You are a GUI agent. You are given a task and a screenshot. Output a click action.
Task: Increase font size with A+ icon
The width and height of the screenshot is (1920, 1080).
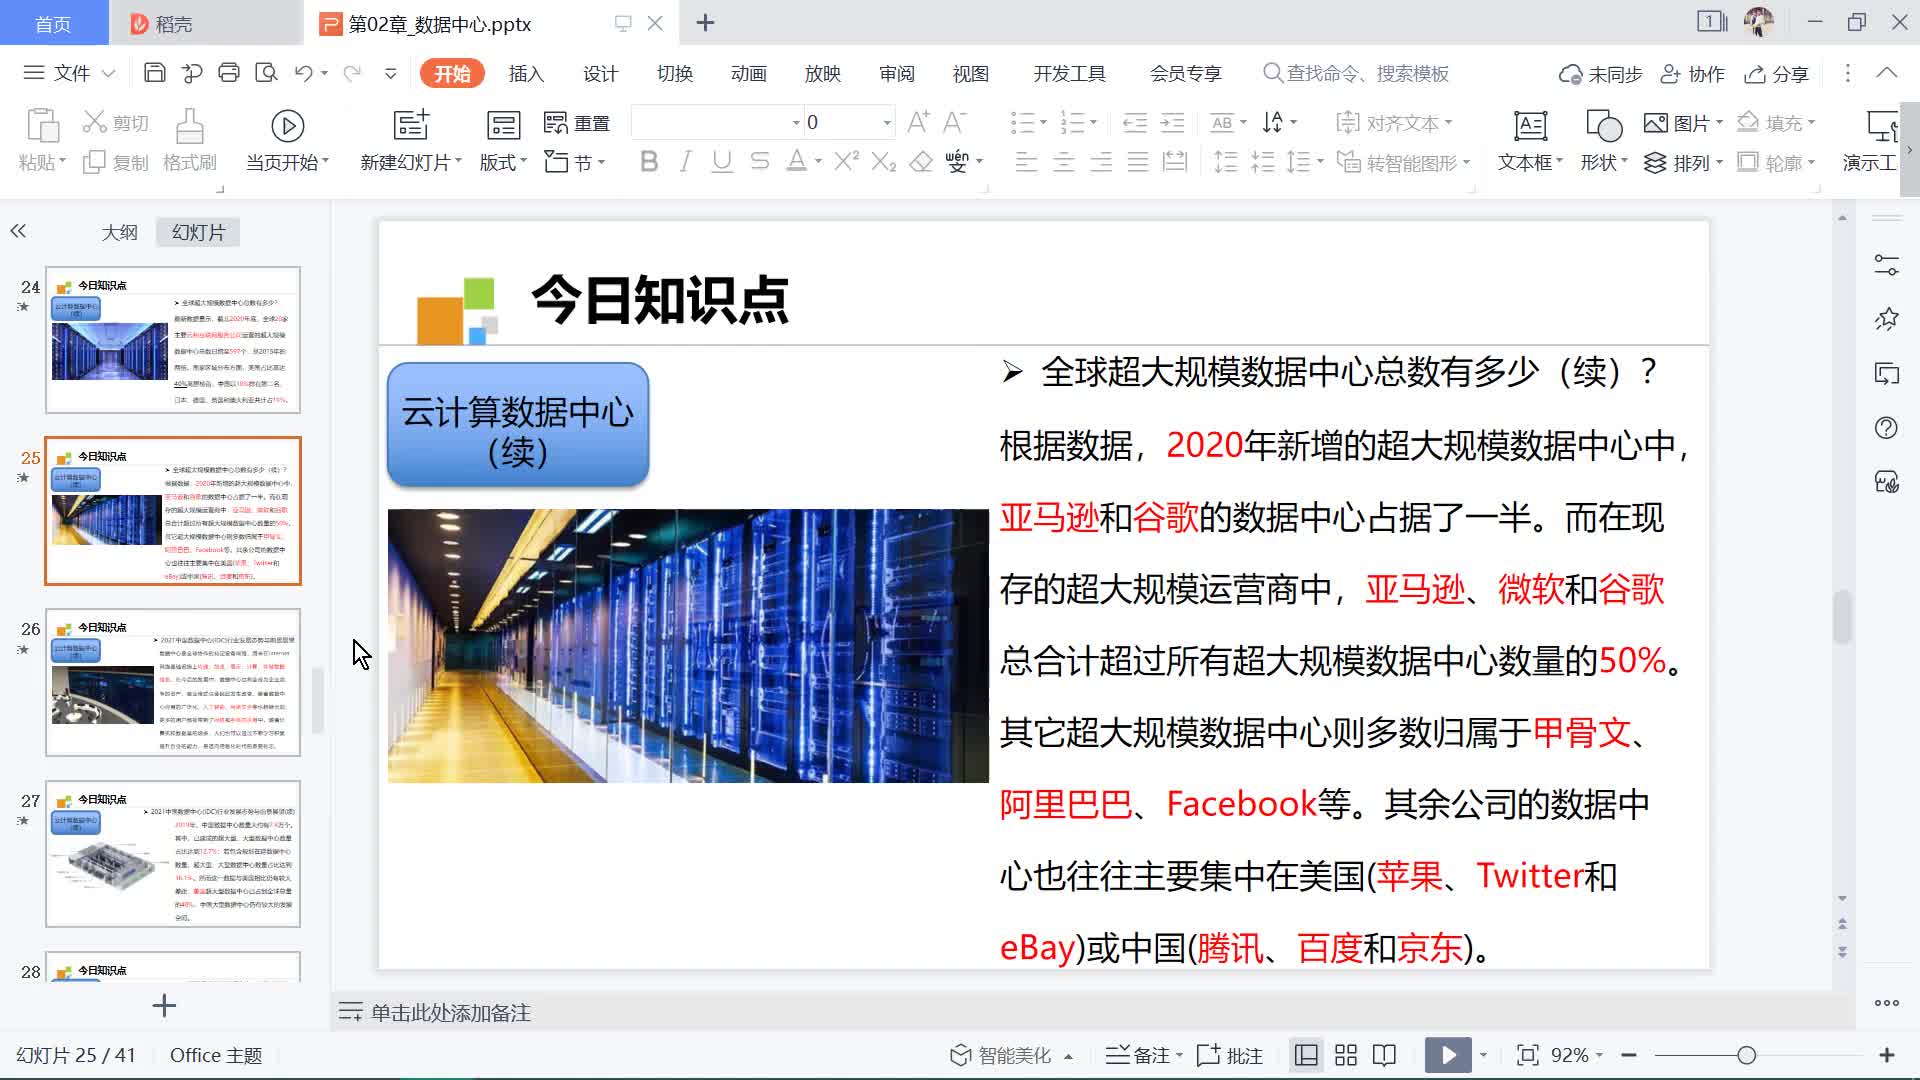click(918, 122)
